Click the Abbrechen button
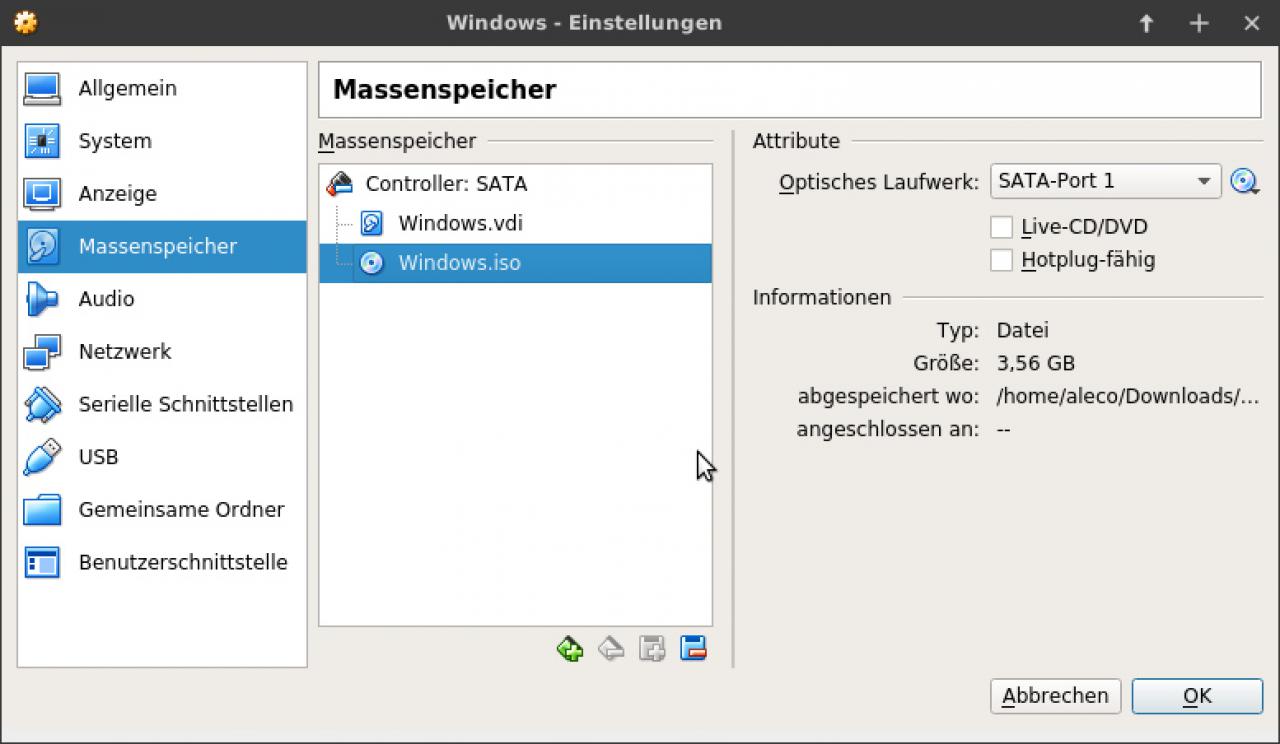 (x=1055, y=696)
